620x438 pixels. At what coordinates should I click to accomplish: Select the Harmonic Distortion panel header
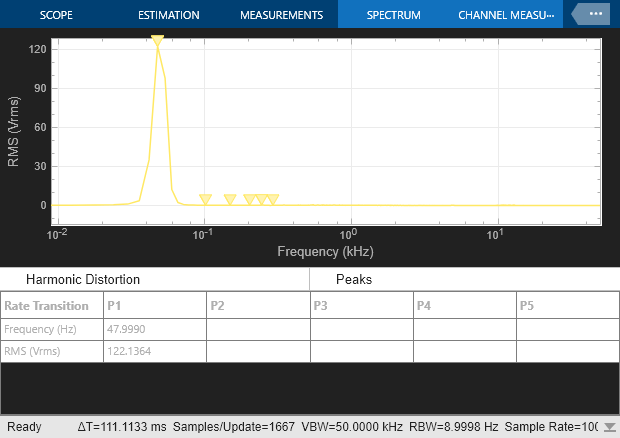[83, 280]
